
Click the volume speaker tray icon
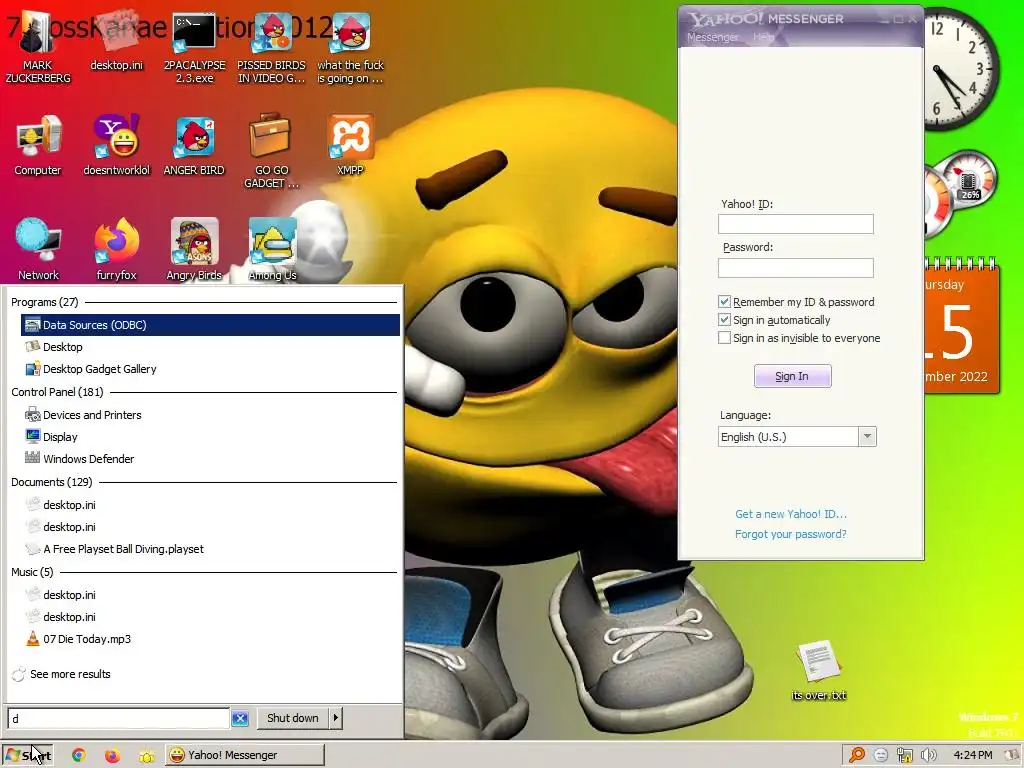click(929, 755)
